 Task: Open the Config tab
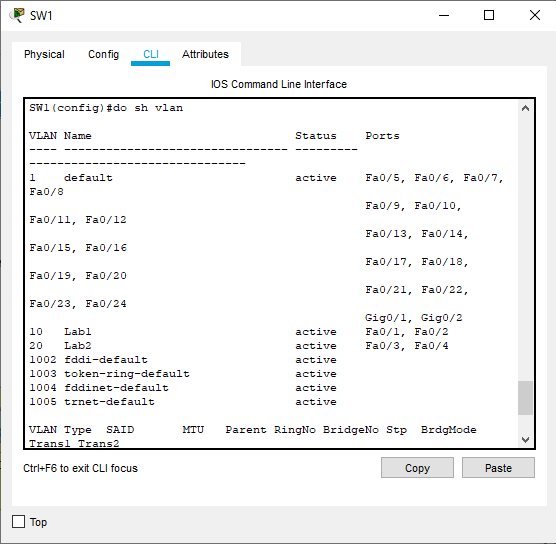103,54
